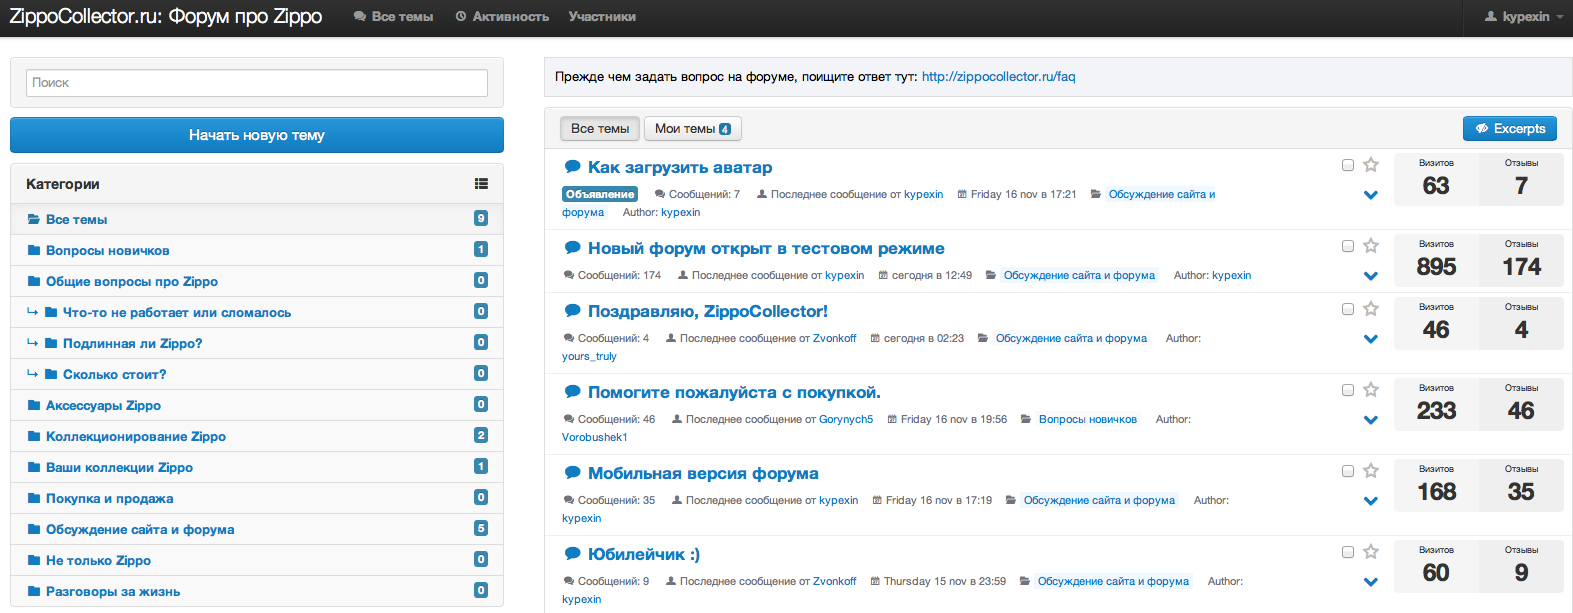Image resolution: width=1573 pixels, height=613 pixels.
Task: Click the folder icon for 'Аксессуары Zippo' category
Action: click(x=34, y=405)
